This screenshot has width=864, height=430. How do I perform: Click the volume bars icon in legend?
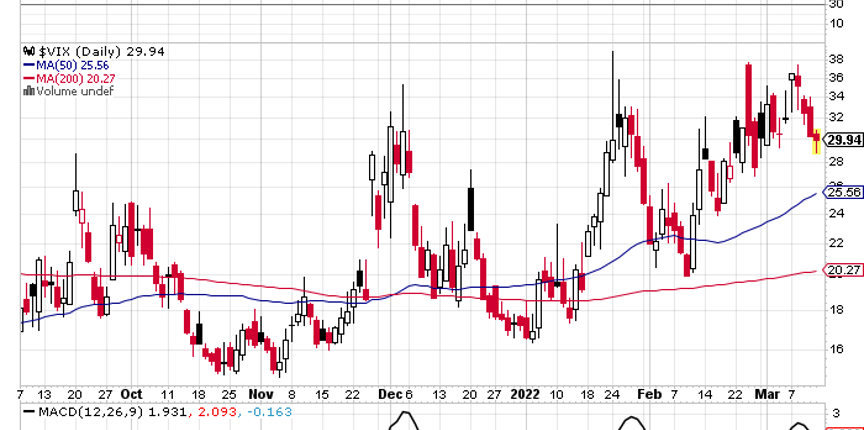[x=28, y=91]
